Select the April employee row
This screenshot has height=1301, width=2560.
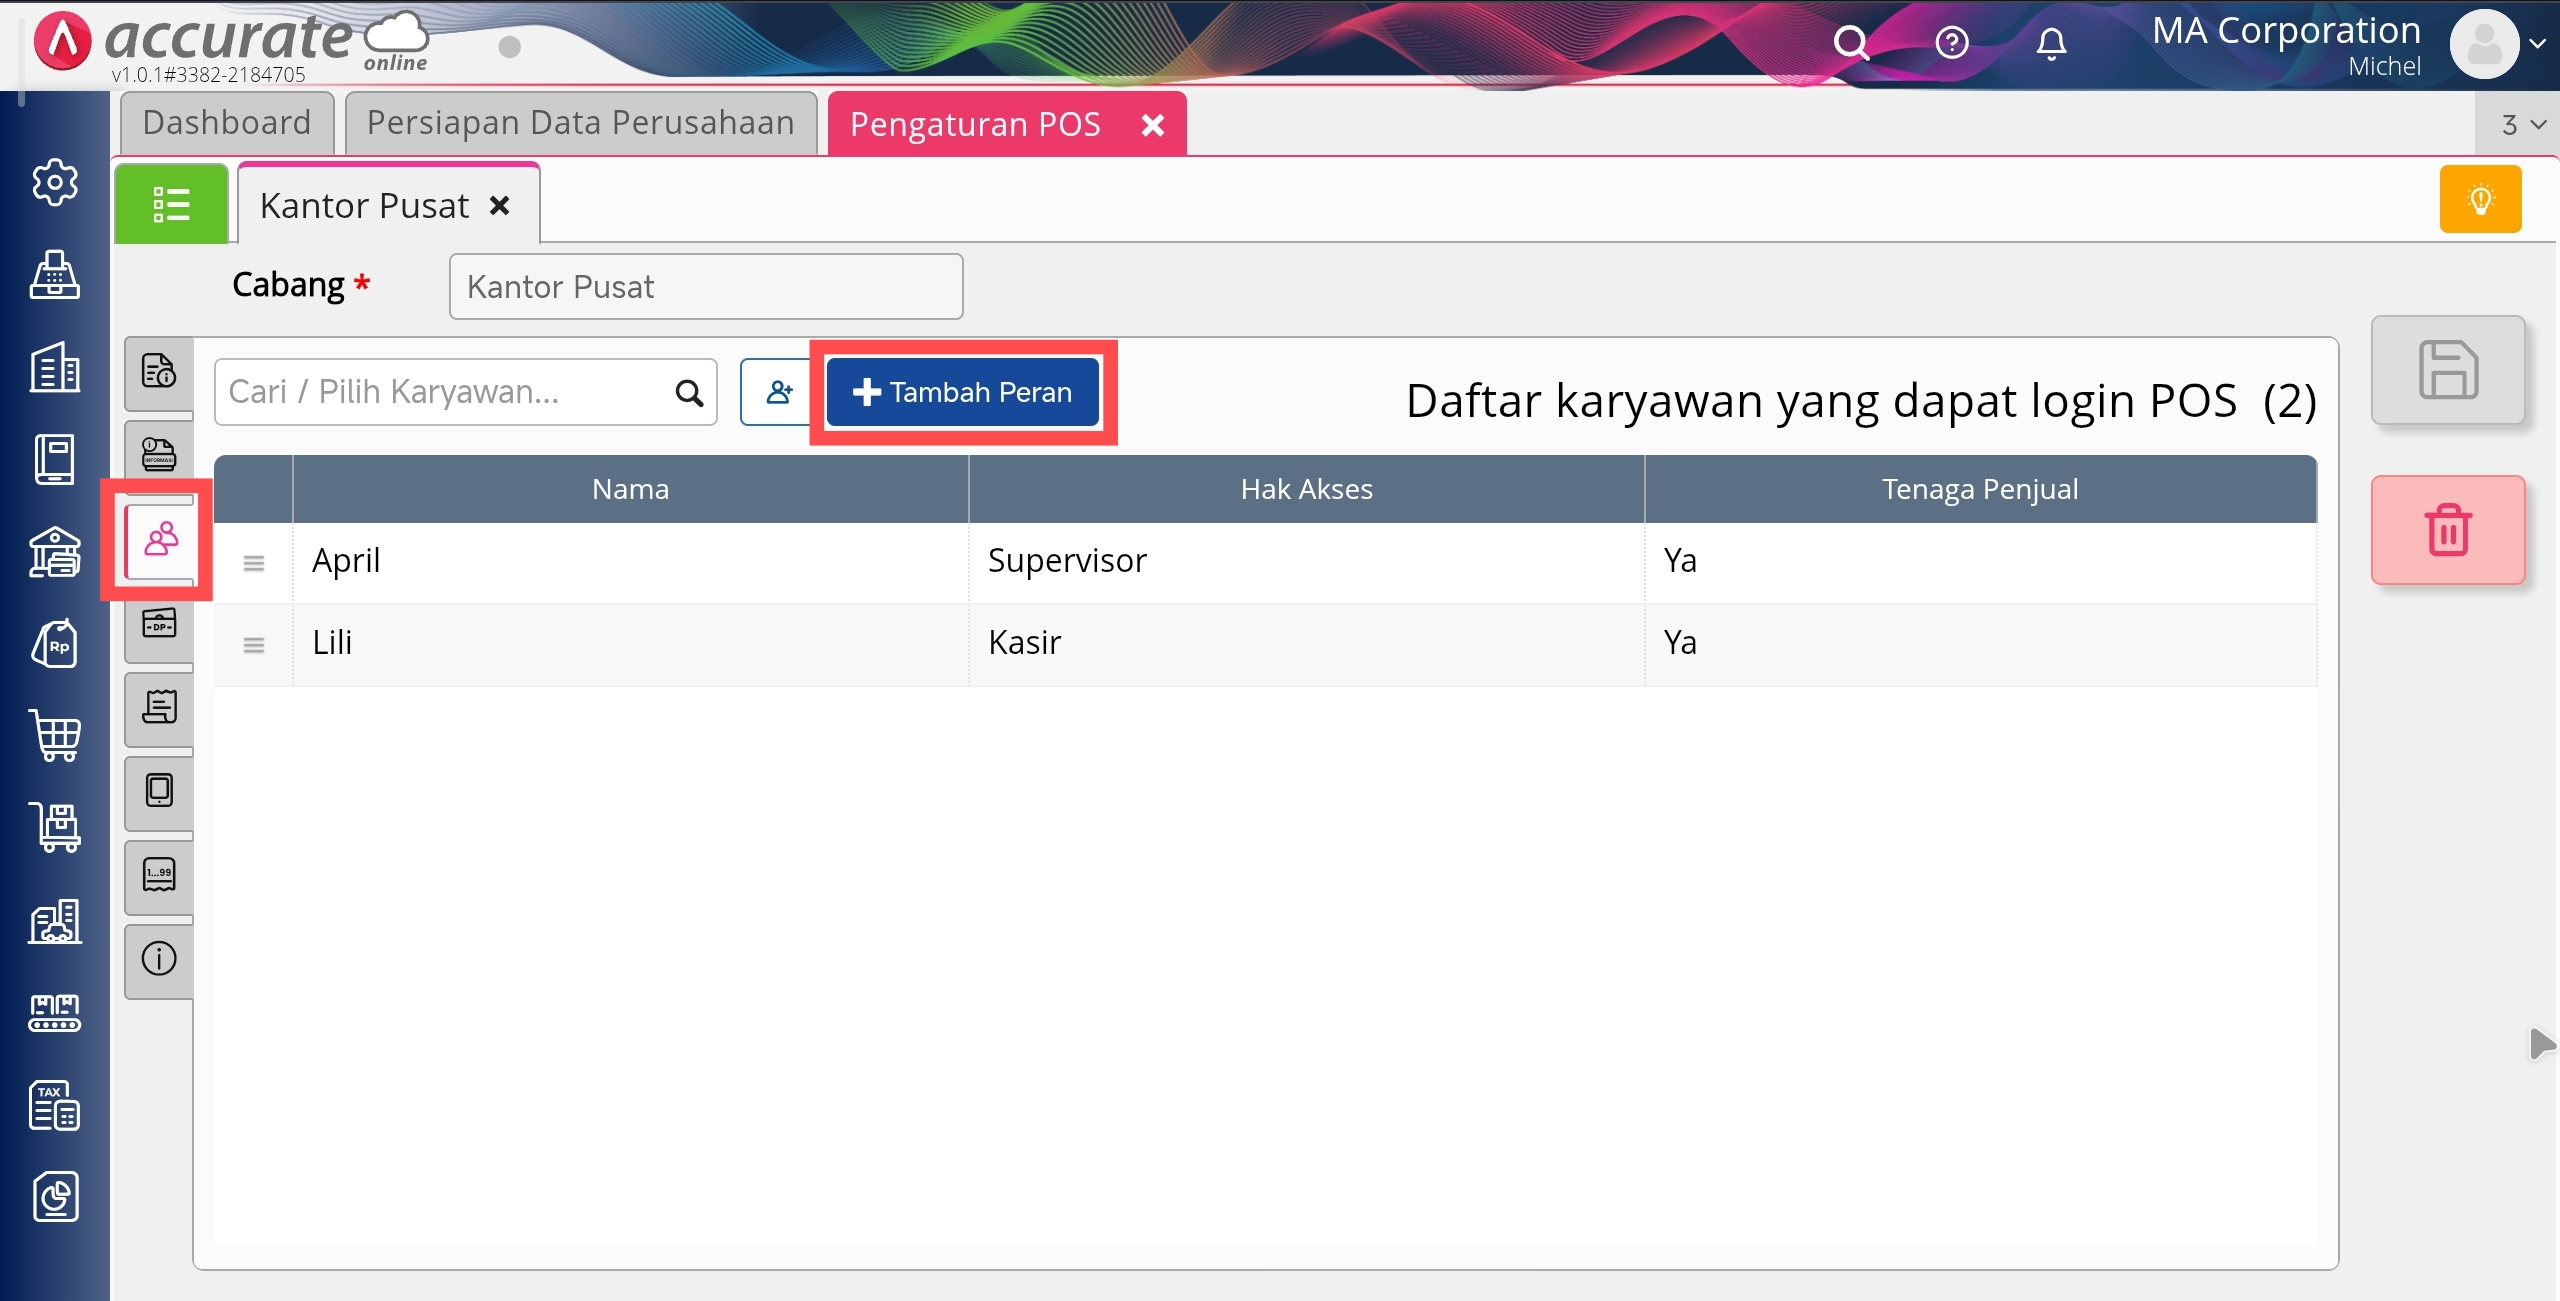(x=630, y=561)
